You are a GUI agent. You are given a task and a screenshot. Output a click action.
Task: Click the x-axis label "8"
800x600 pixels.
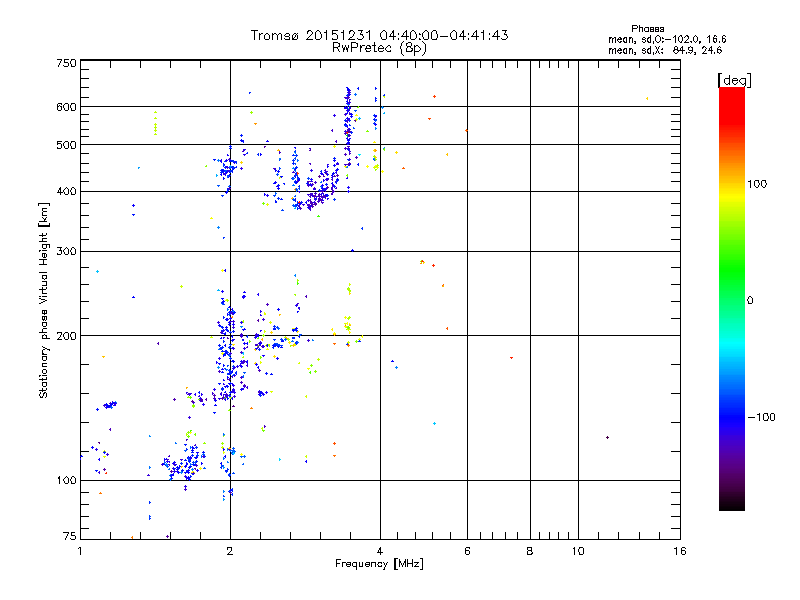tap(530, 551)
